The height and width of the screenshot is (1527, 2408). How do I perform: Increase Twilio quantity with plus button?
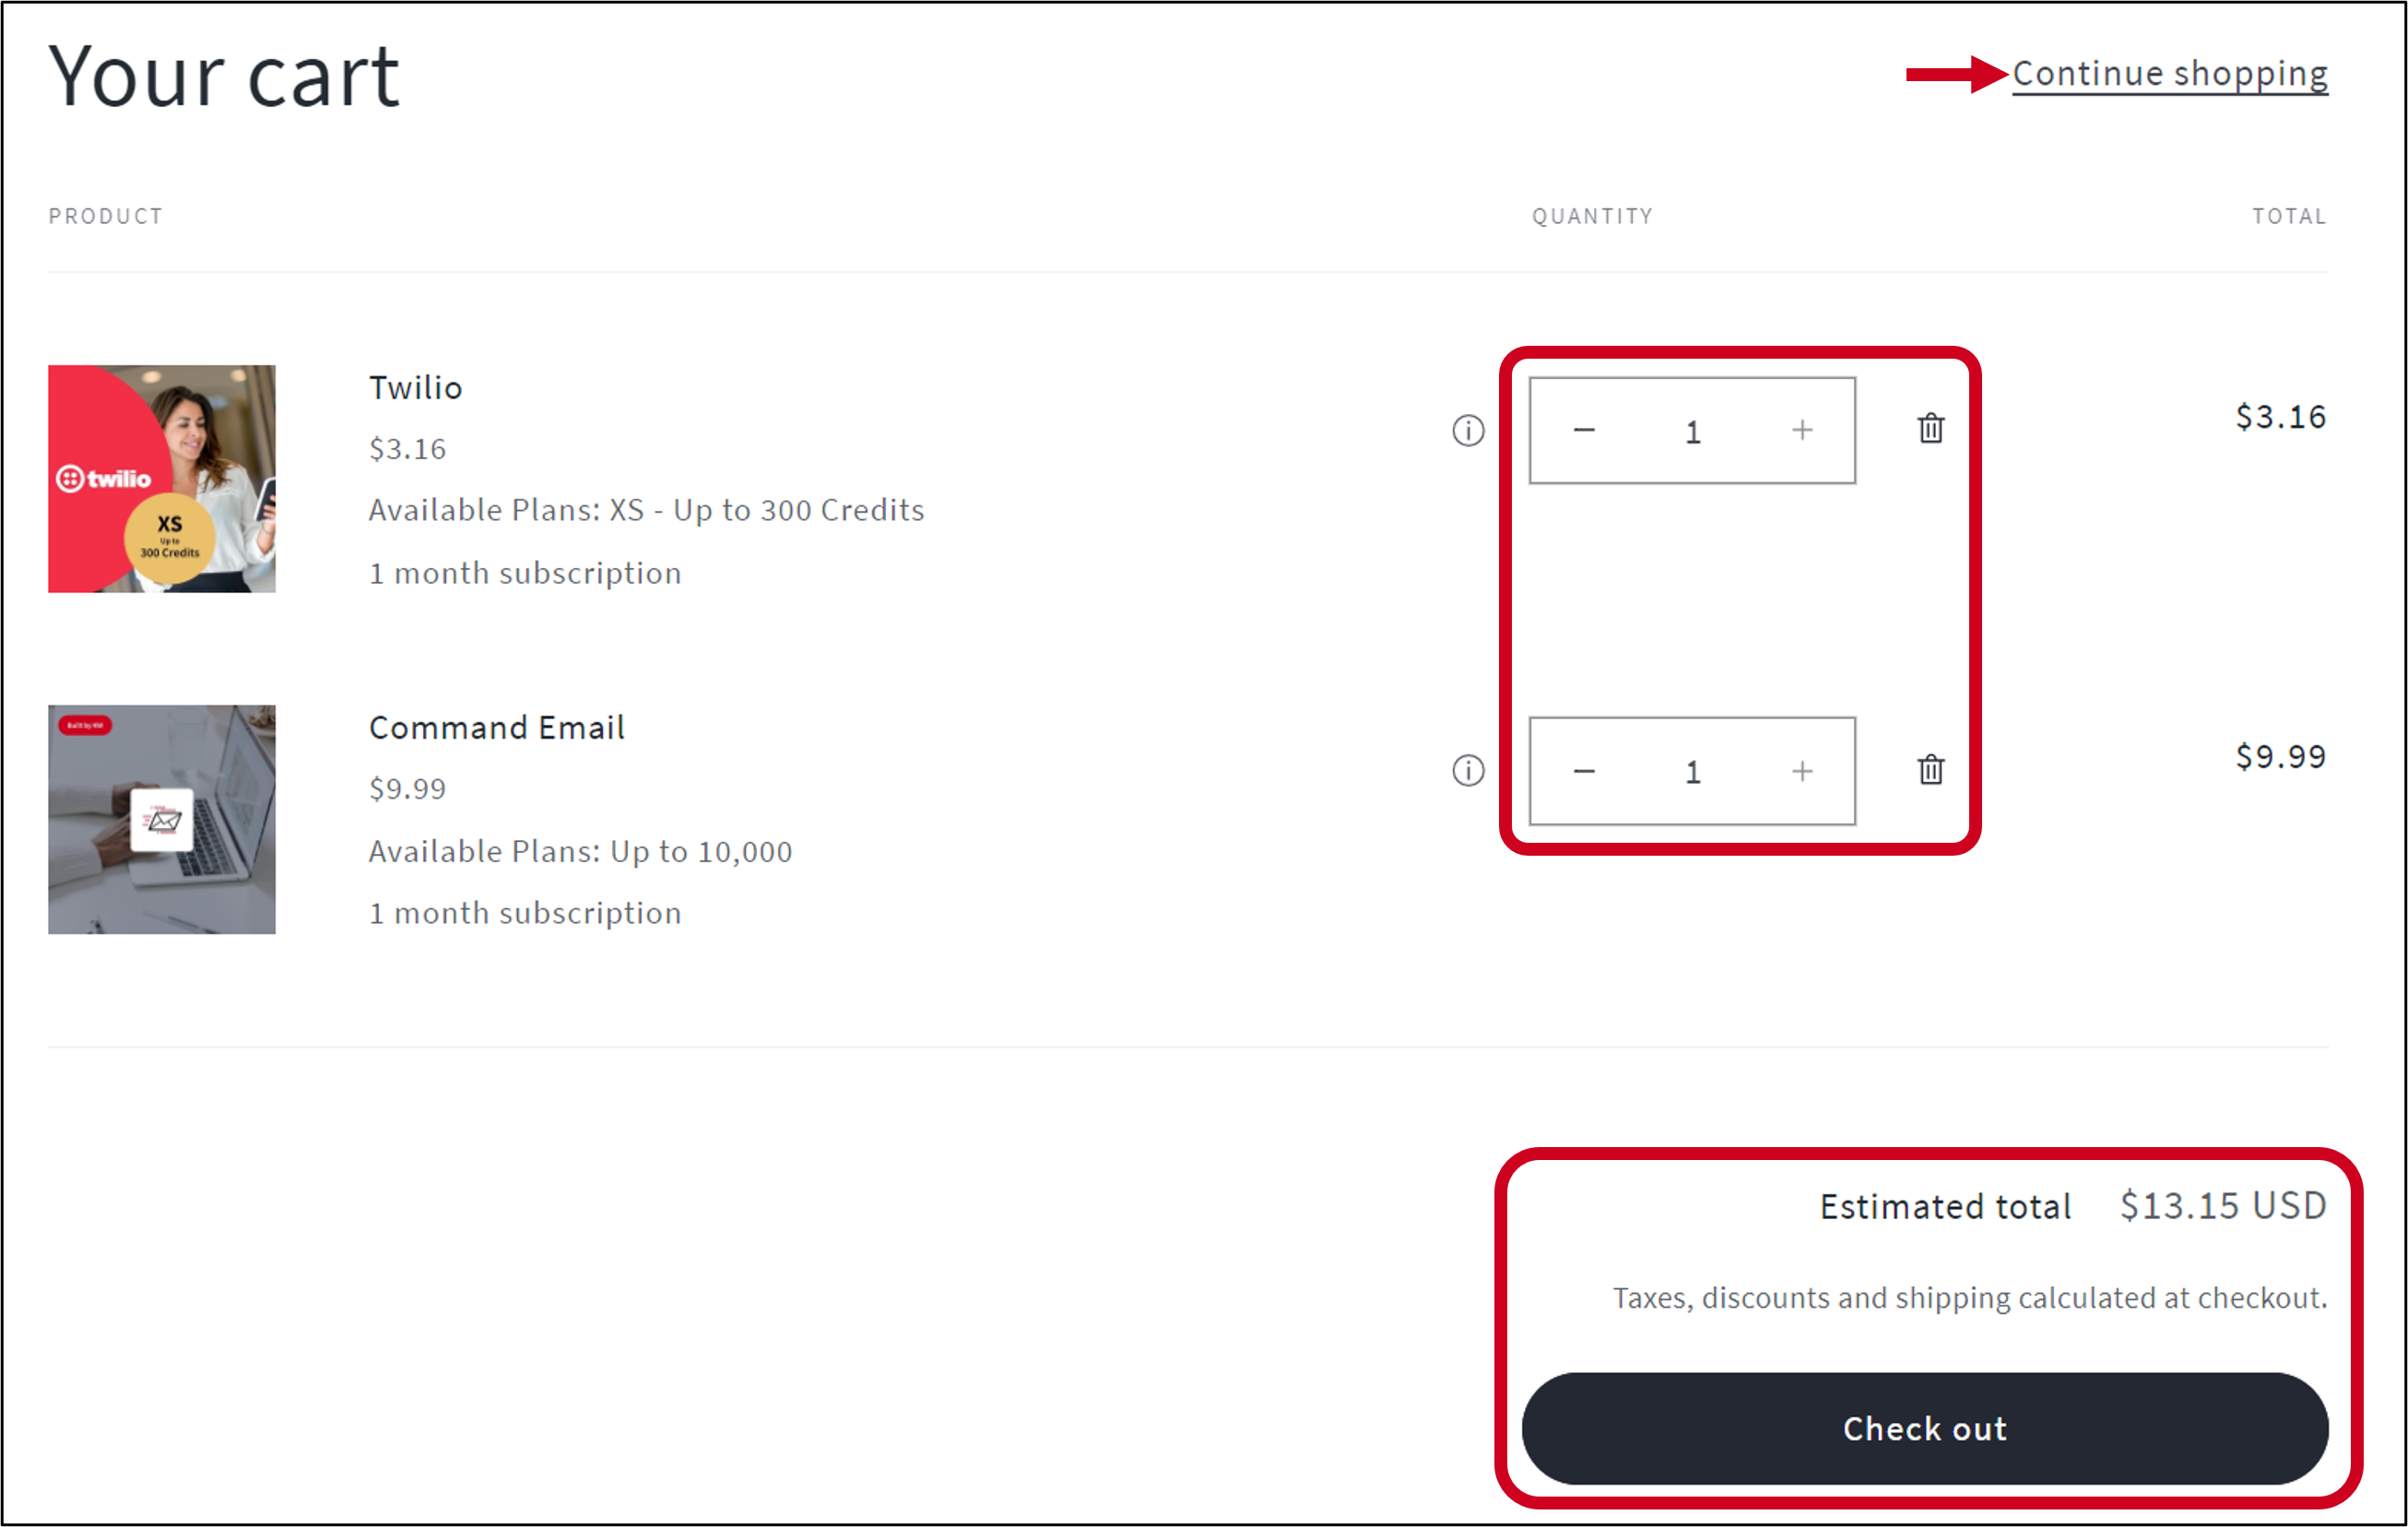coord(1802,431)
